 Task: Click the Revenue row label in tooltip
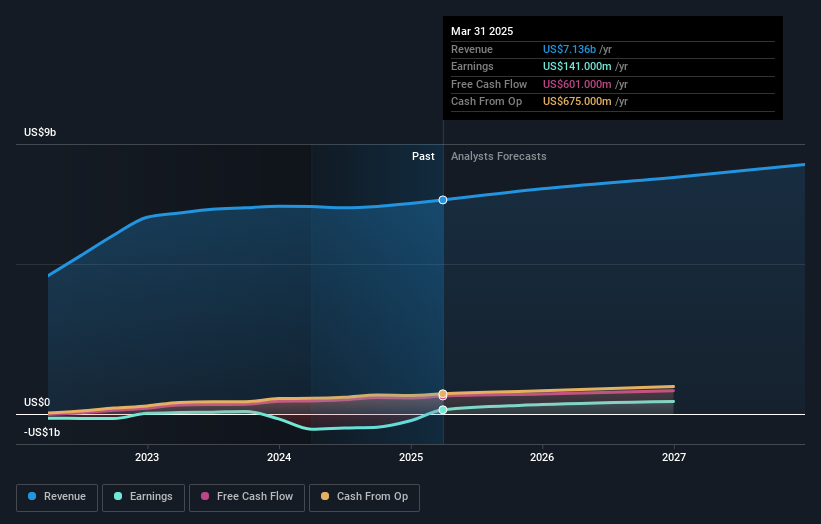(x=472, y=49)
